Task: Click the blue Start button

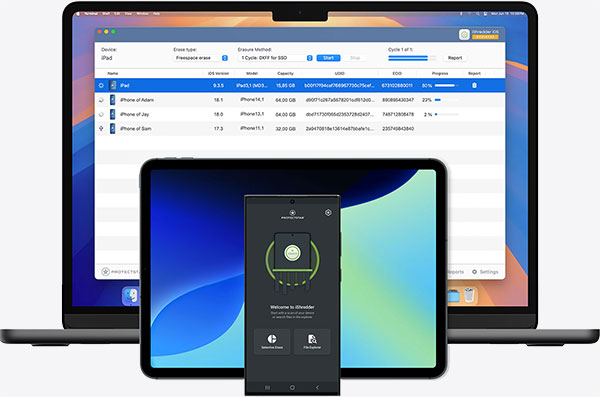Action: (x=328, y=58)
